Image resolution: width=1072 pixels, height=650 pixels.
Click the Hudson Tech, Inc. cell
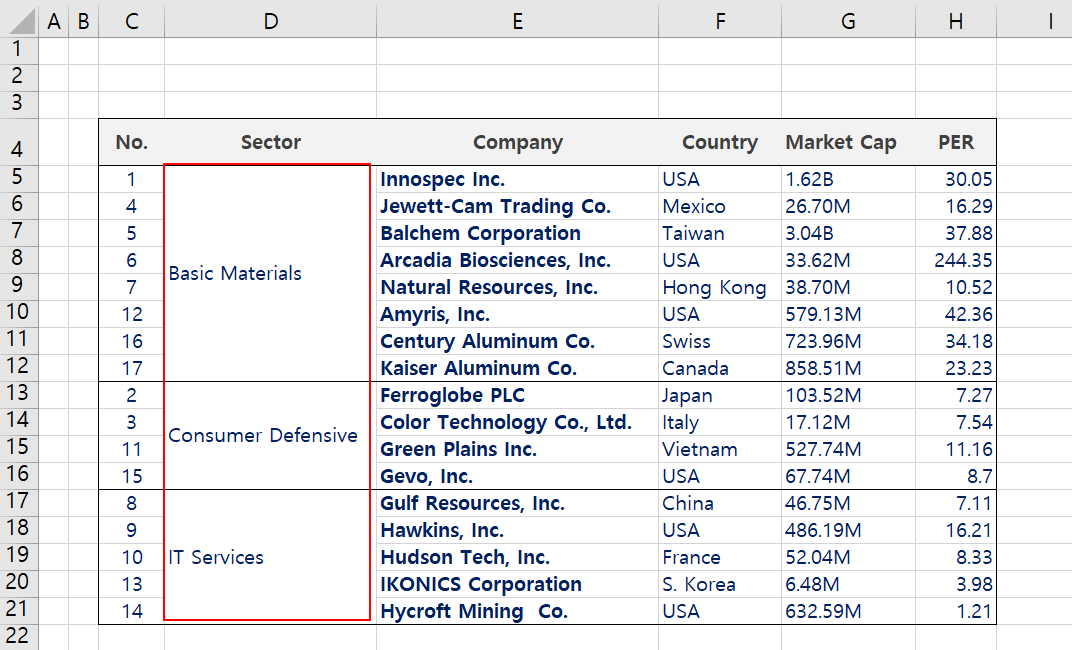tap(518, 557)
